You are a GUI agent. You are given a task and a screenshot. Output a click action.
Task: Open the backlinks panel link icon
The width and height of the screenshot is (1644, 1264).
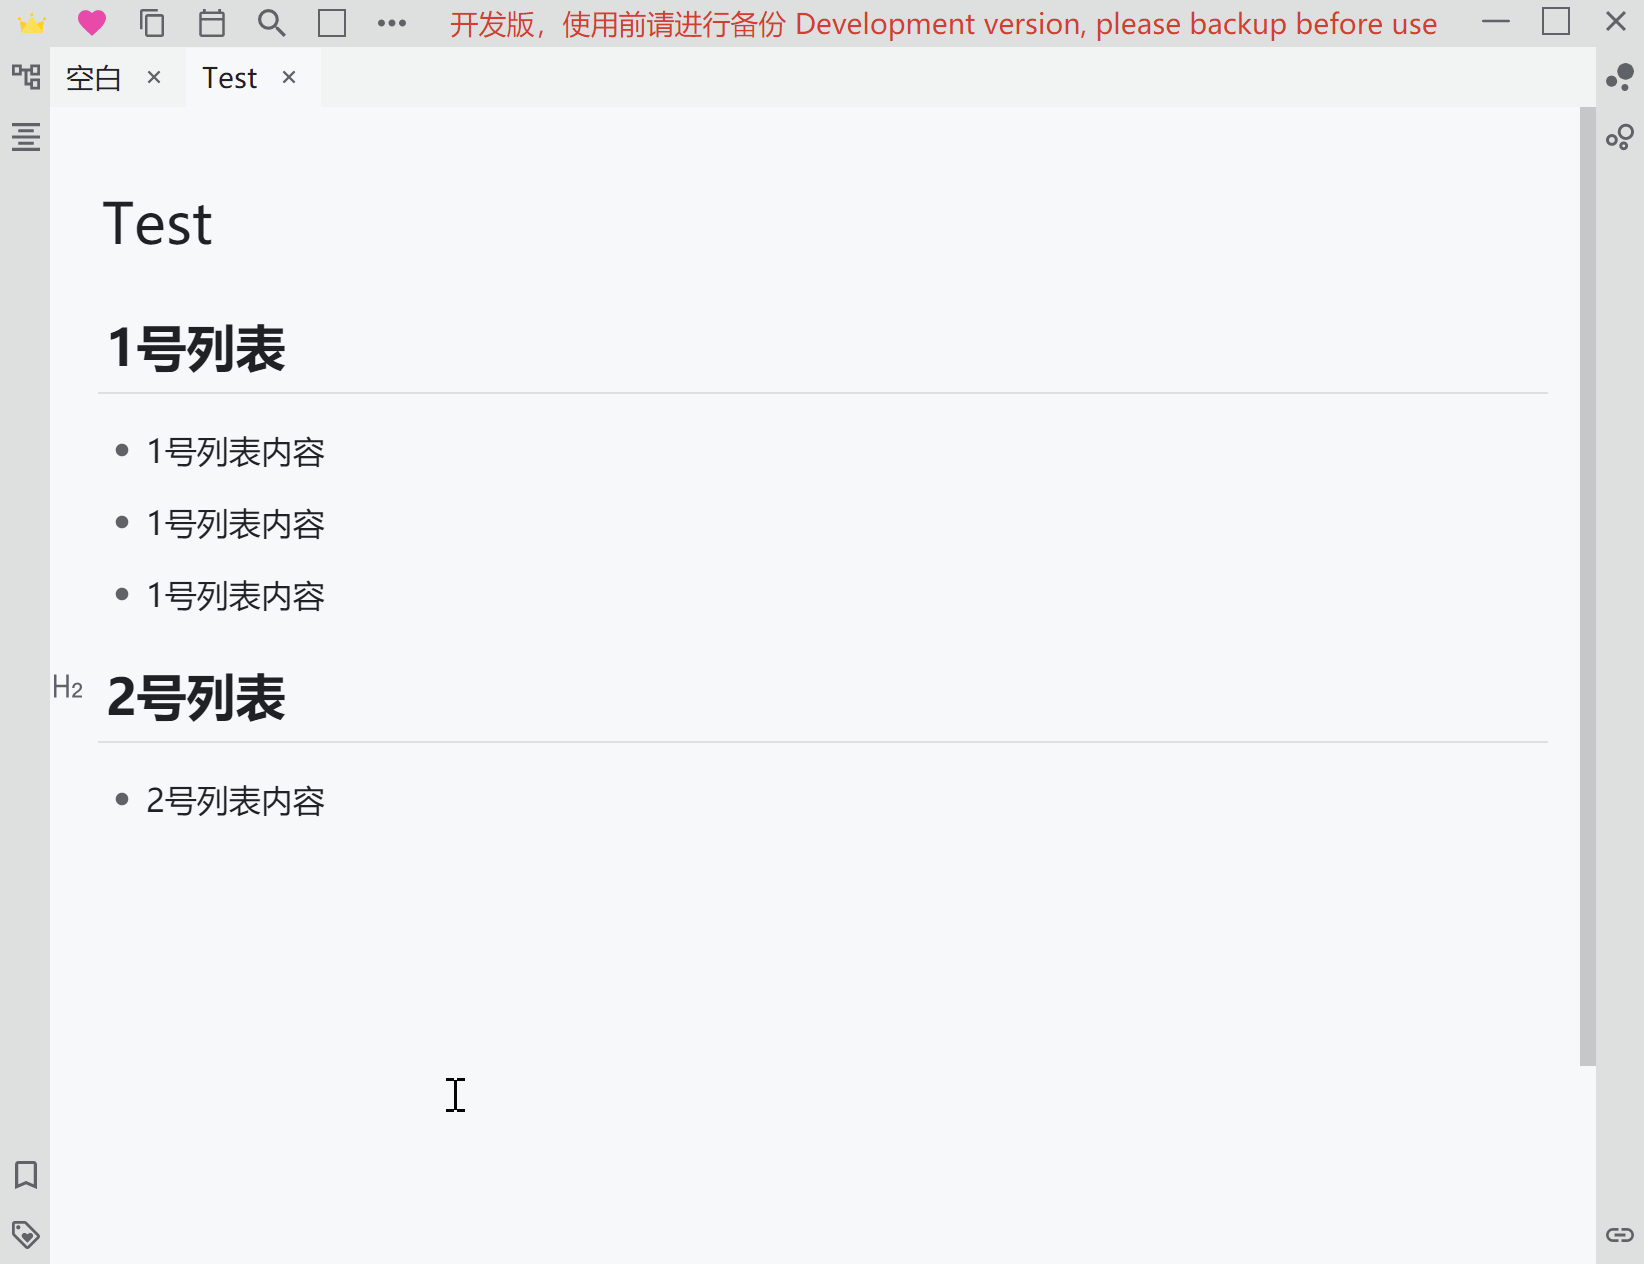click(x=1620, y=1235)
